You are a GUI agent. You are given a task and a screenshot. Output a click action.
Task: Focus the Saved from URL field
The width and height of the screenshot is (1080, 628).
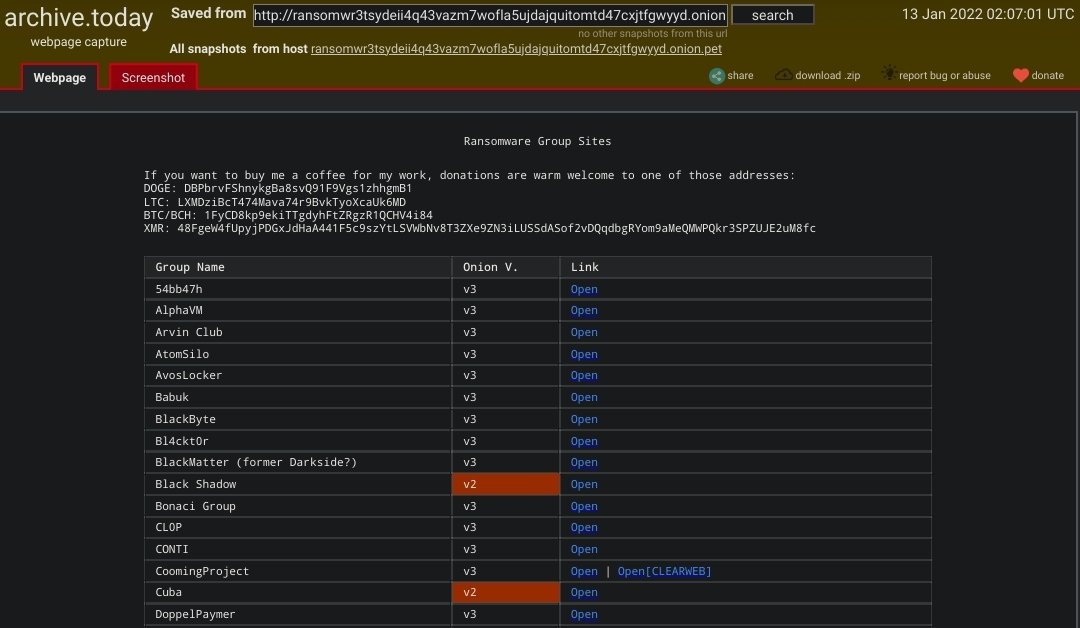[490, 15]
